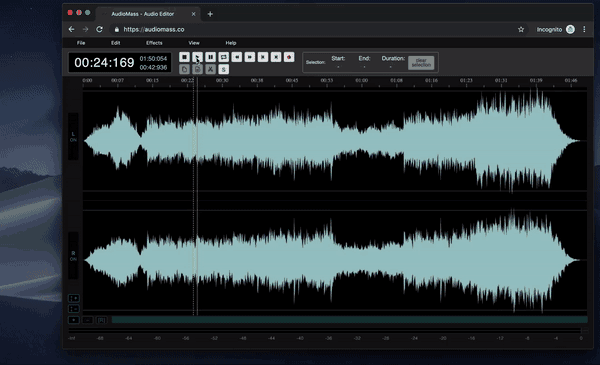600x365 pixels.
Task: Pause audio playback
Action: (210, 57)
